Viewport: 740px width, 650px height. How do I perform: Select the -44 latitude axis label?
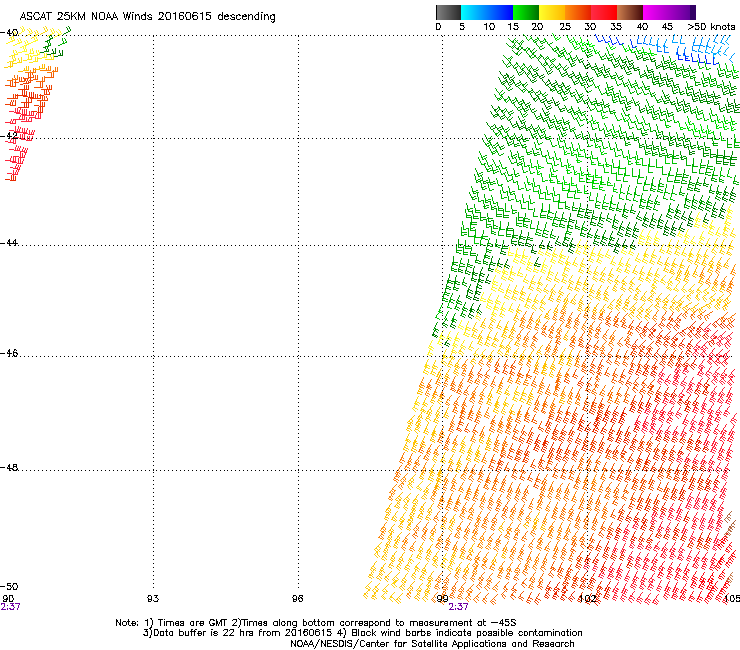coord(9,243)
